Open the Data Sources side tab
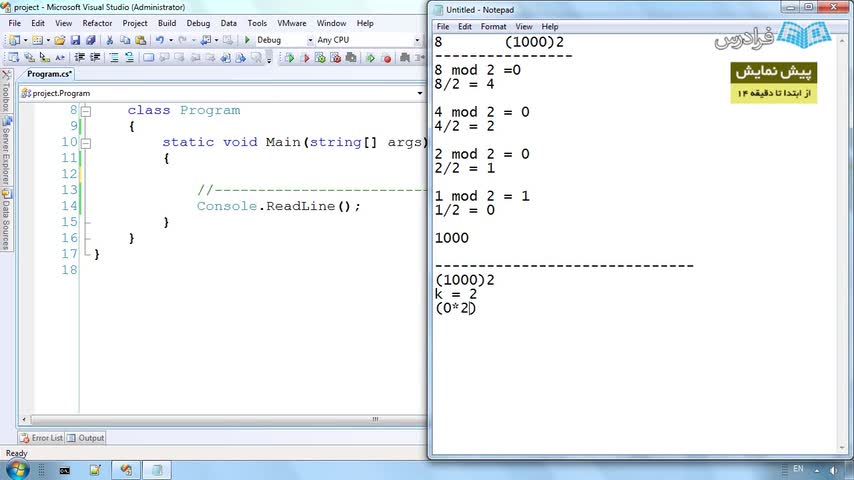Image resolution: width=854 pixels, height=480 pixels. pyautogui.click(x=6, y=220)
